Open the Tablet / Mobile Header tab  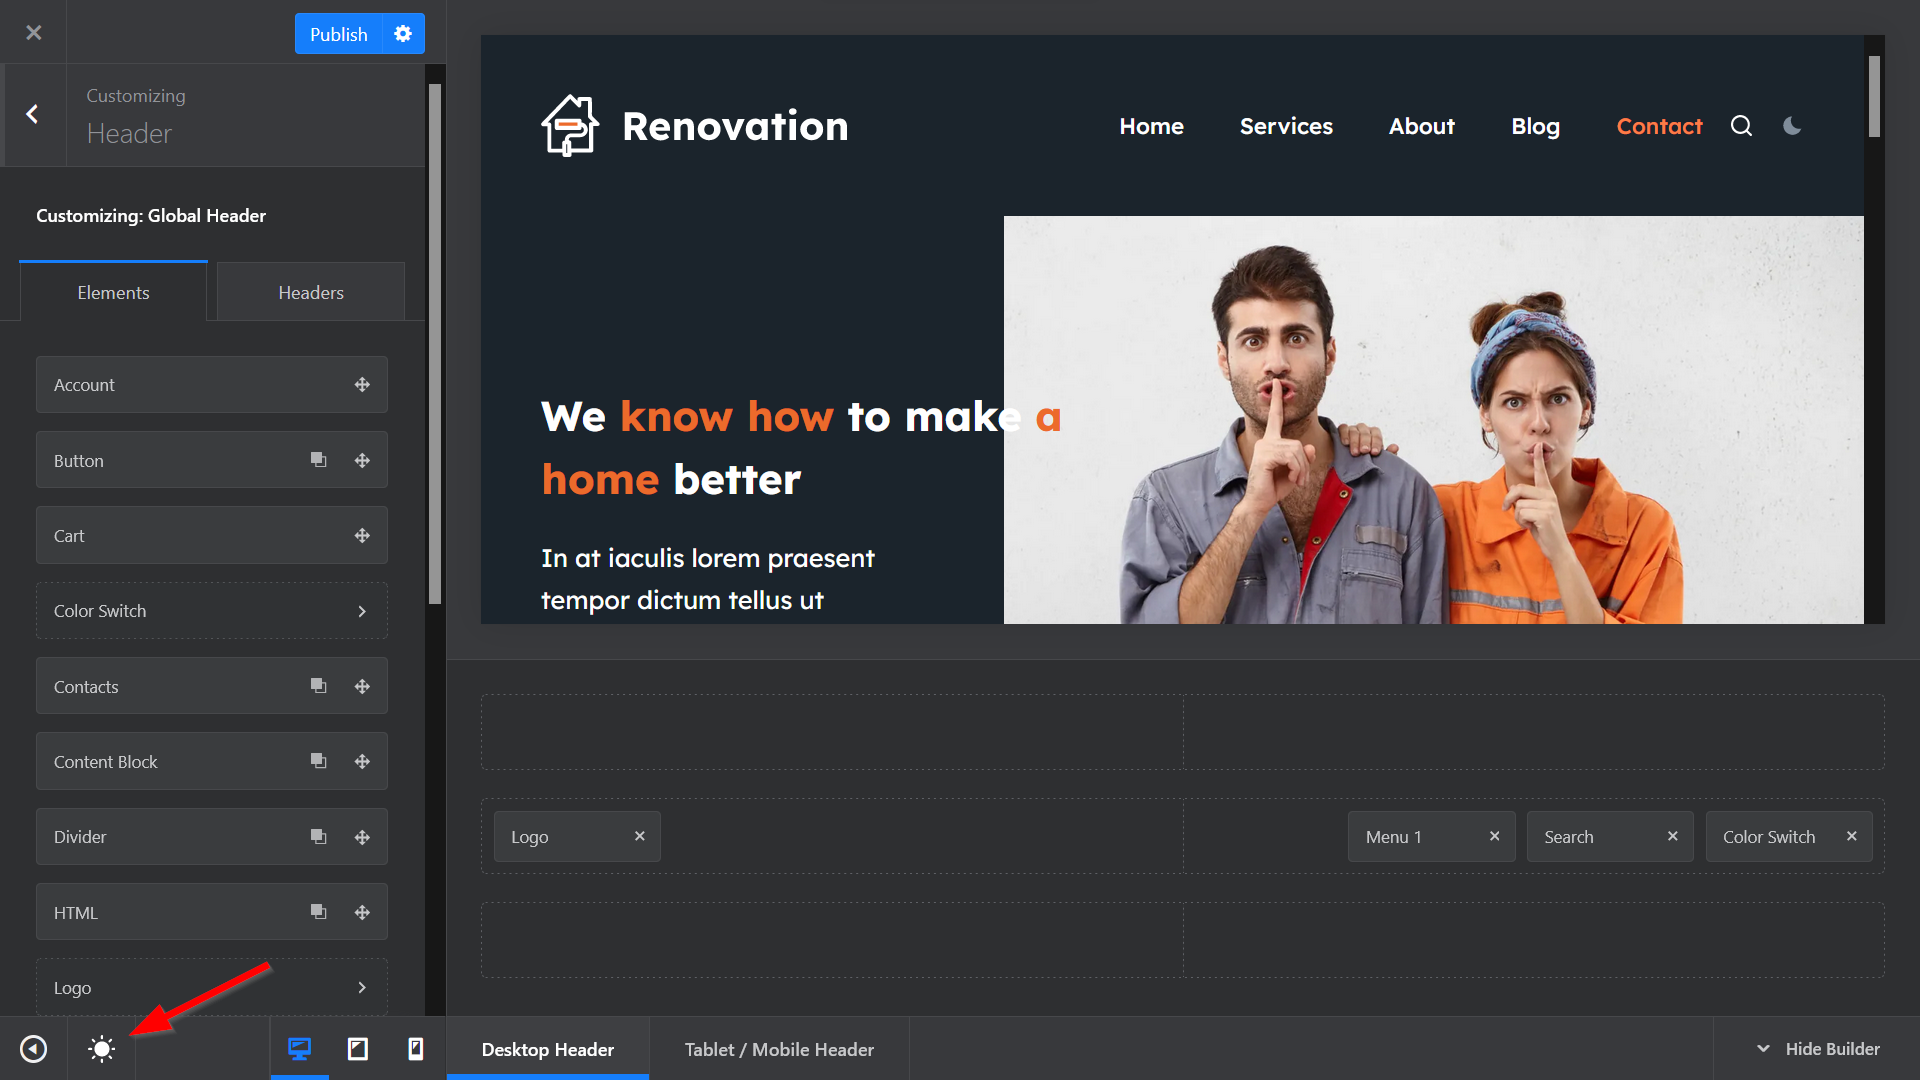(x=779, y=1049)
